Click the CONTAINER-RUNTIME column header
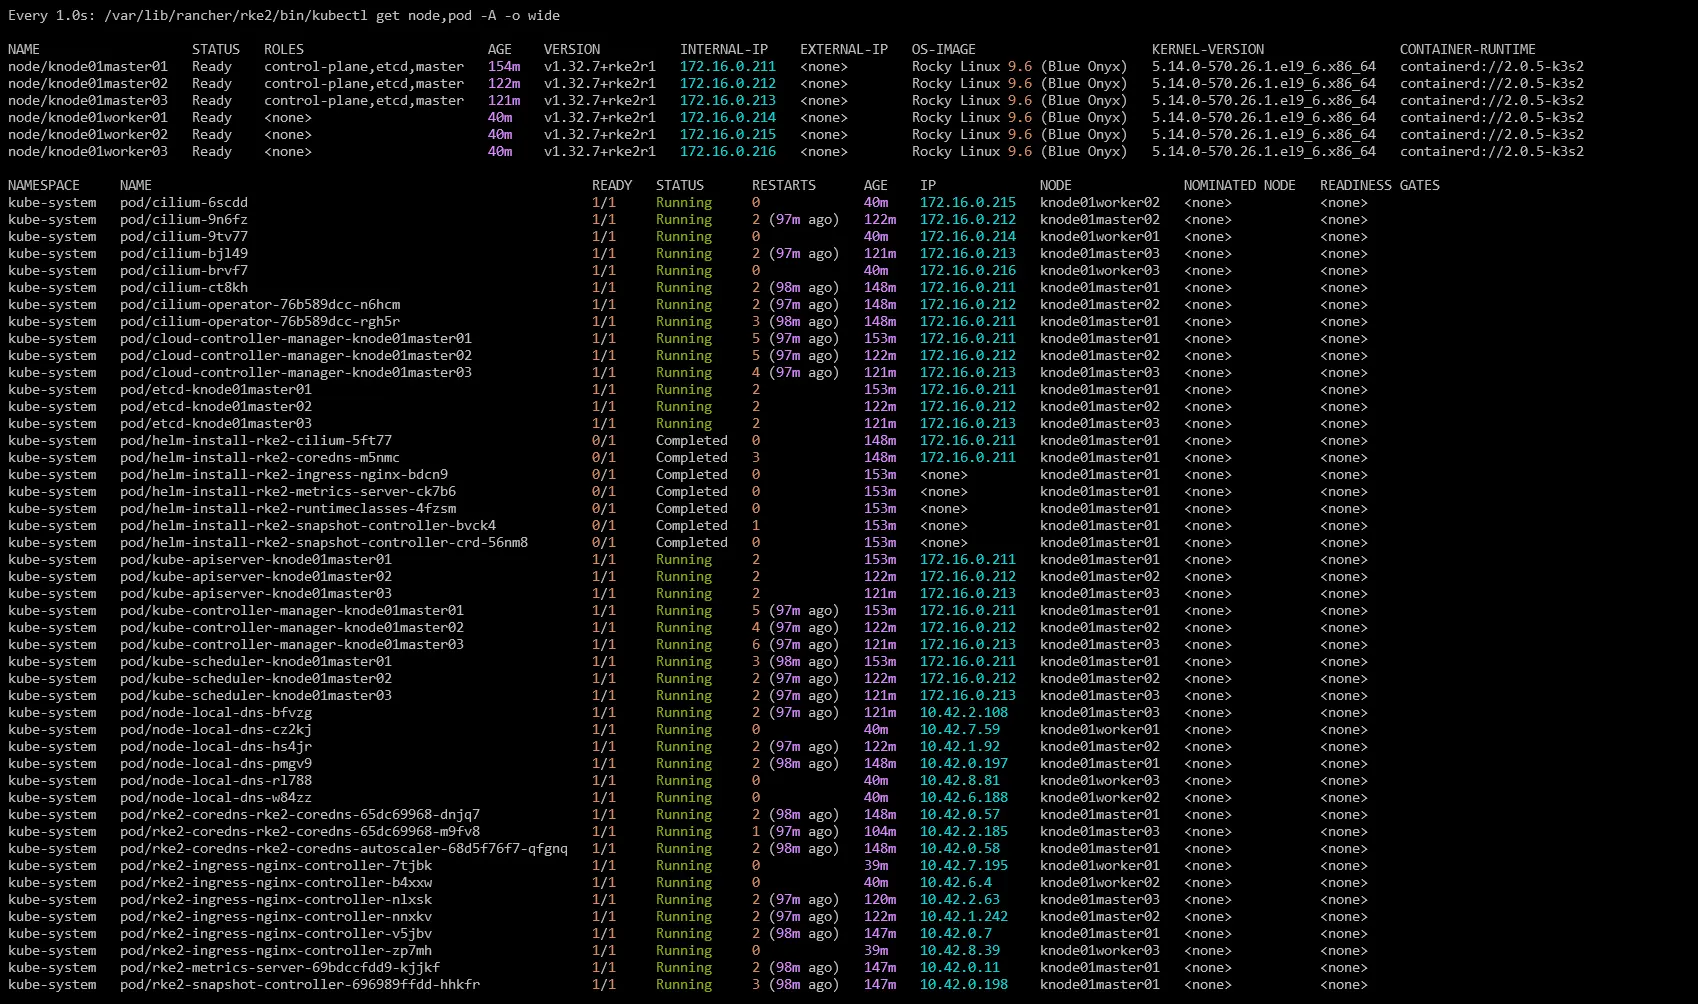The width and height of the screenshot is (1698, 1004). (x=1468, y=49)
